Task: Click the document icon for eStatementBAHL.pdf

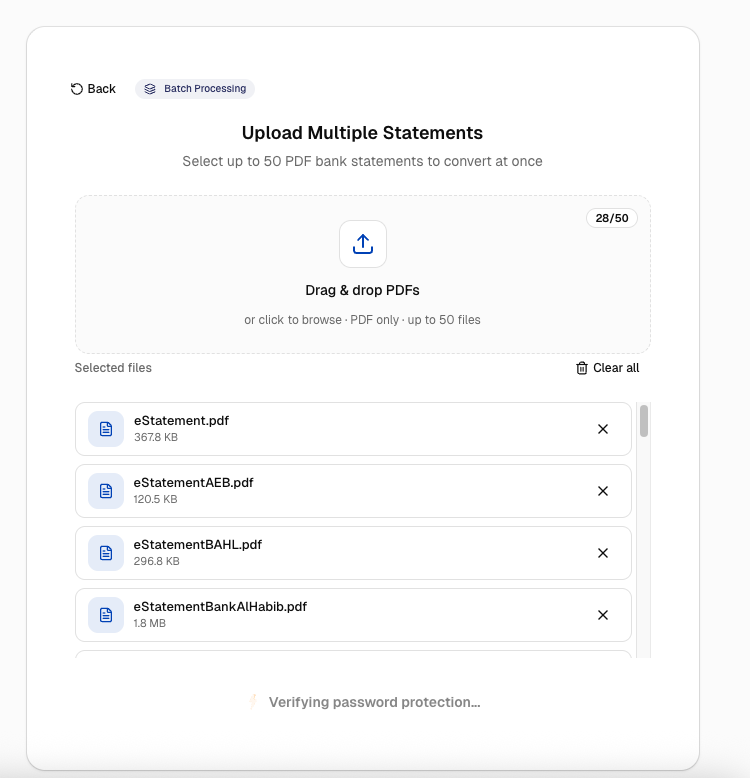Action: (106, 553)
